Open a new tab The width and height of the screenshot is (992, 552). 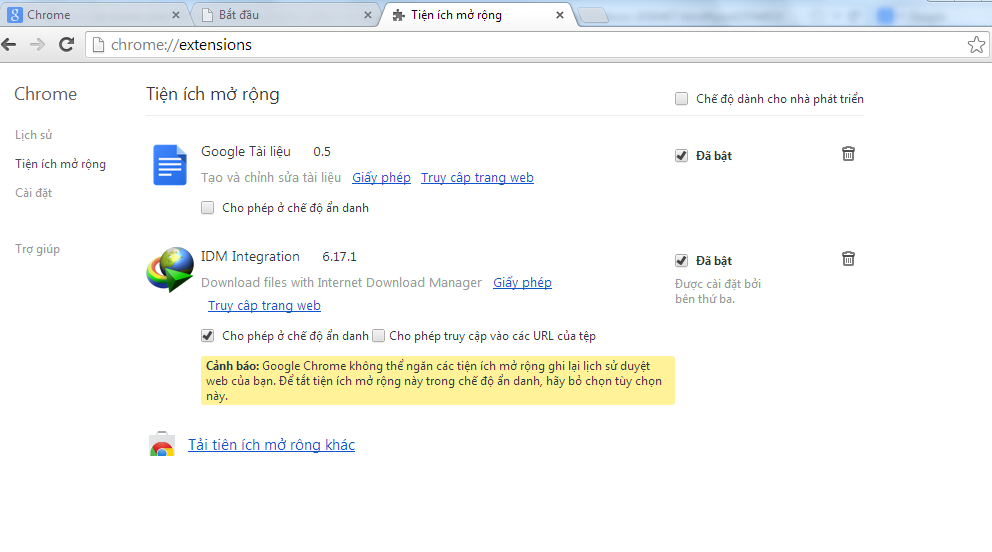point(593,15)
